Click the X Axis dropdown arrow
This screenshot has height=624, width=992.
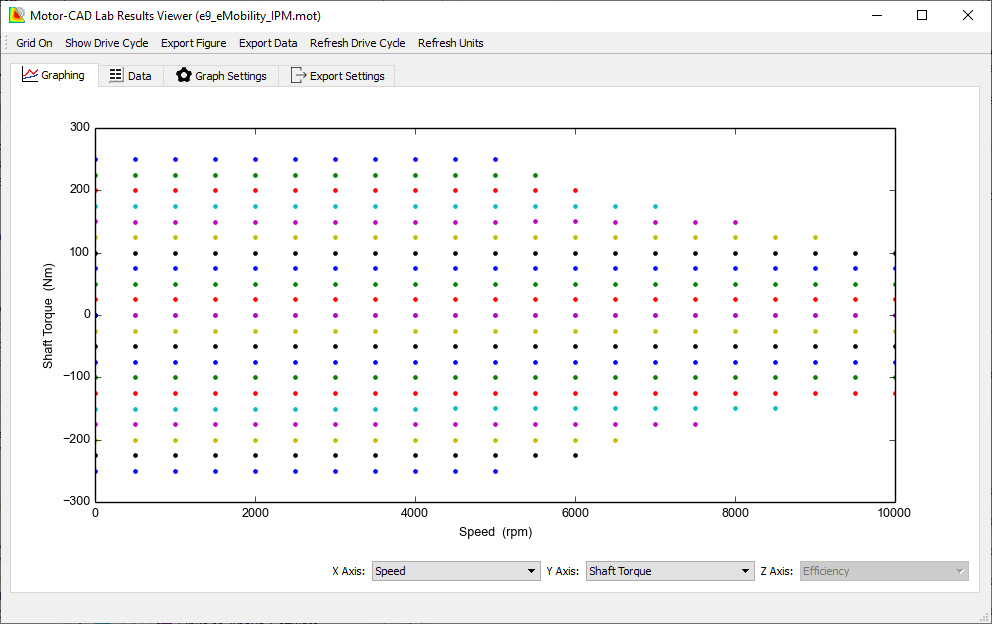click(x=531, y=571)
